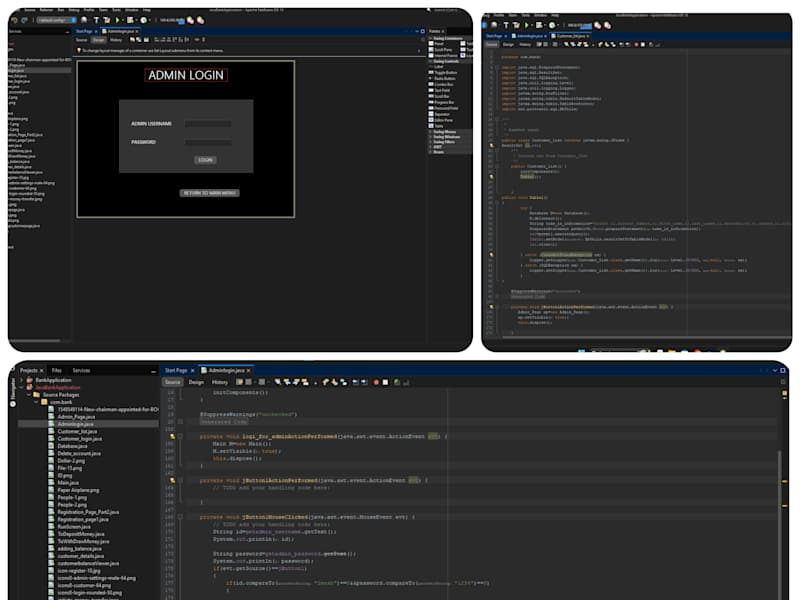Pick Password Field from the palette
800x600 pixels.
[443, 108]
